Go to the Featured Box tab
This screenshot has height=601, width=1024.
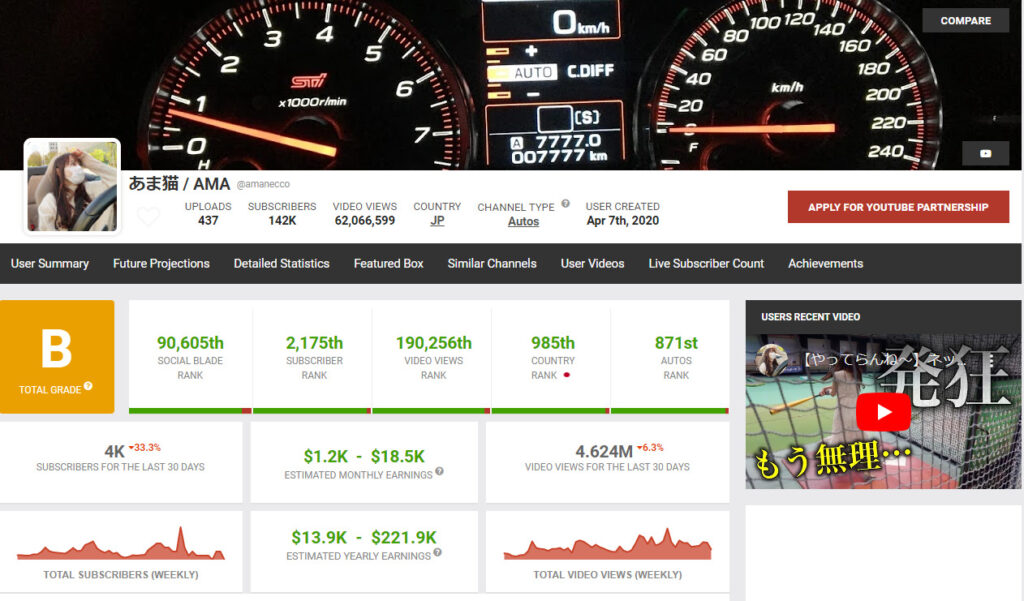[389, 263]
